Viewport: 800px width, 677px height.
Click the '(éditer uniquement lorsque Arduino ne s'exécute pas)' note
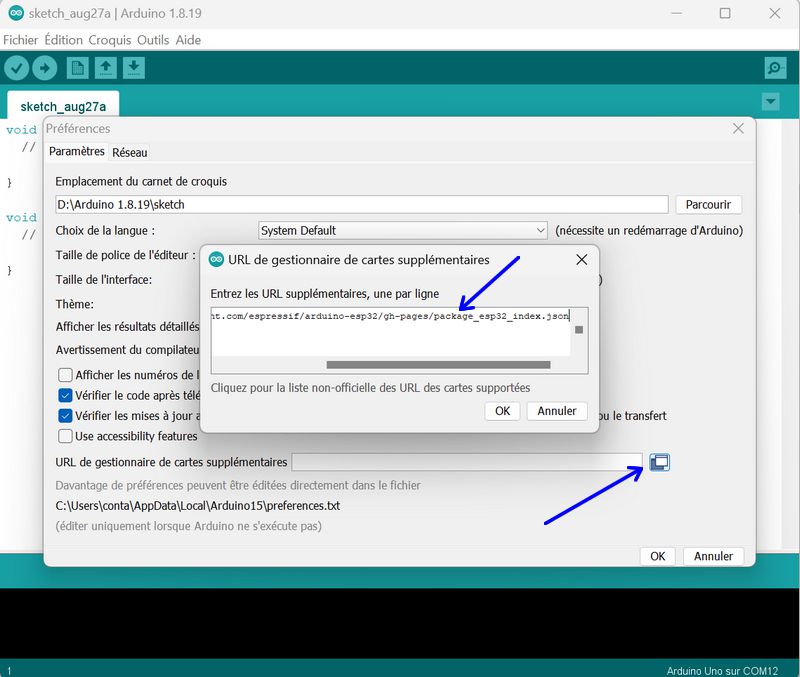pos(188,526)
